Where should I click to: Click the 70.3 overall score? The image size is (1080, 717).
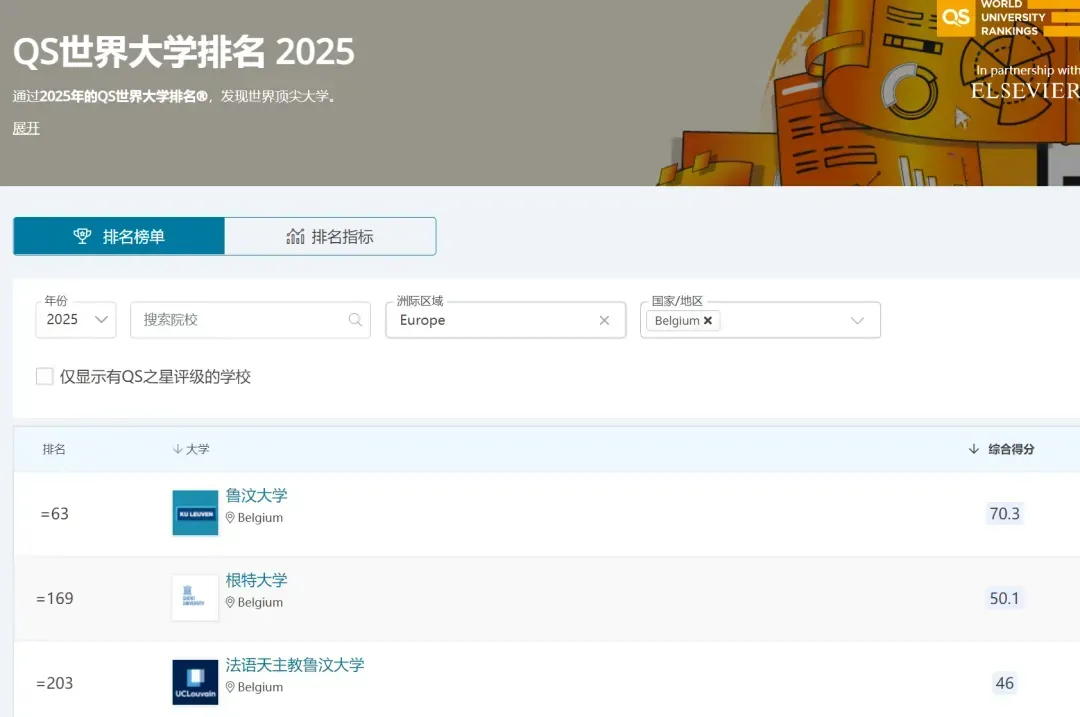click(1004, 513)
